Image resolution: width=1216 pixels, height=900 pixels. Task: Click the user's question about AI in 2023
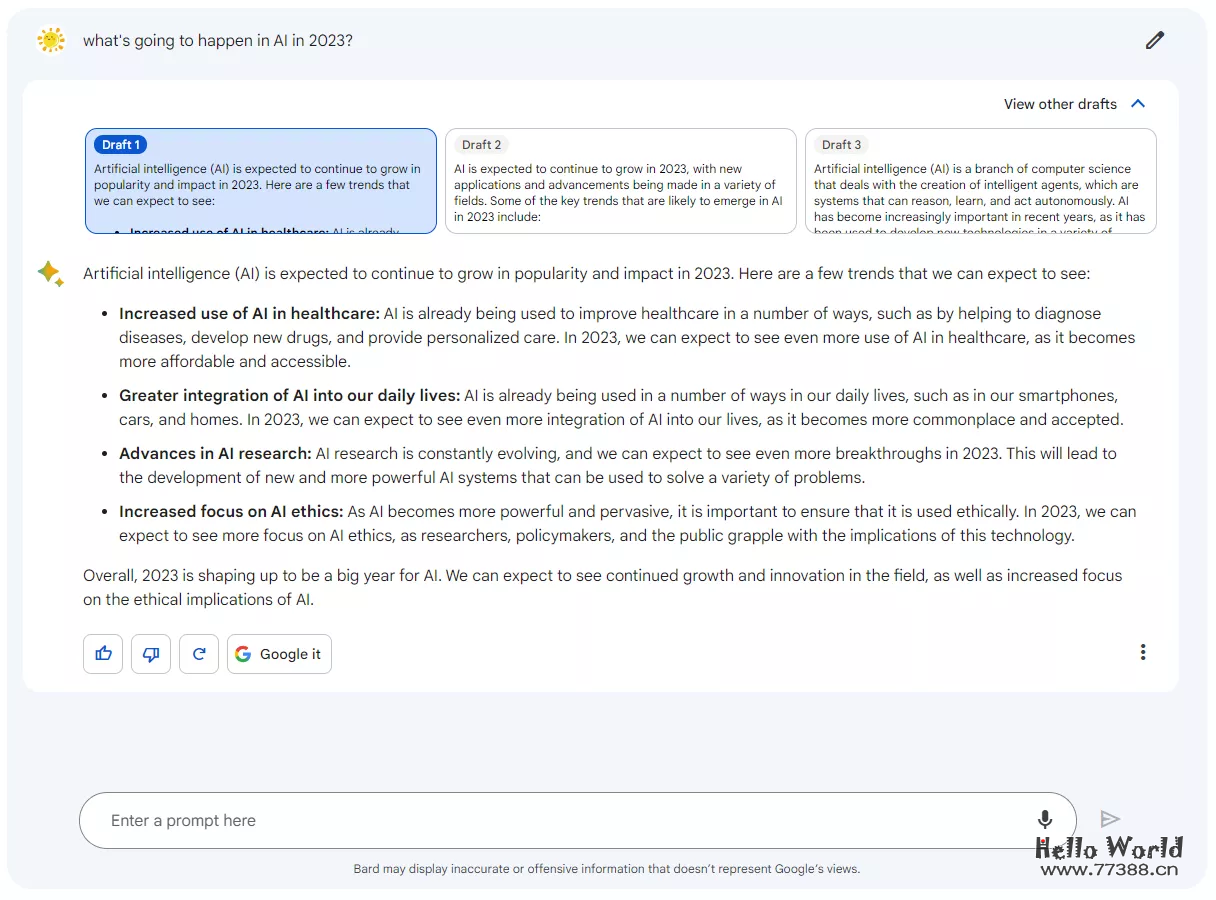pos(218,41)
